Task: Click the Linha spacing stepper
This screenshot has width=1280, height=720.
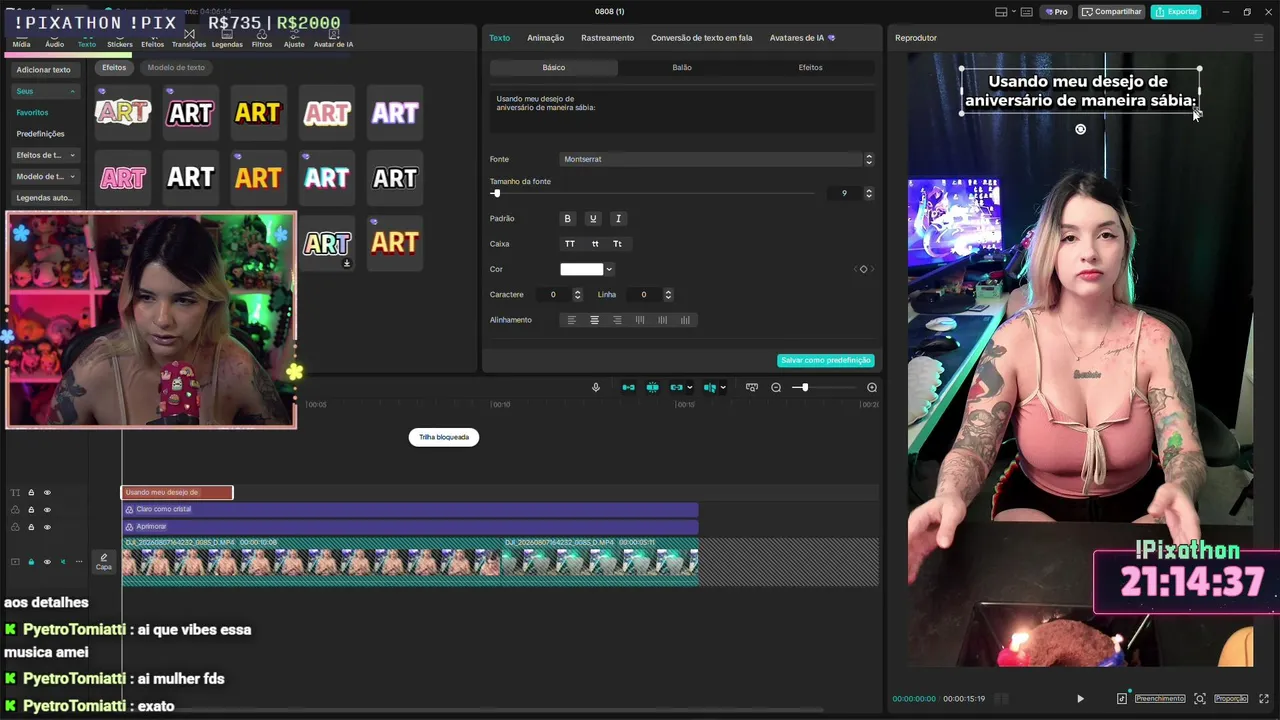Action: 668,295
